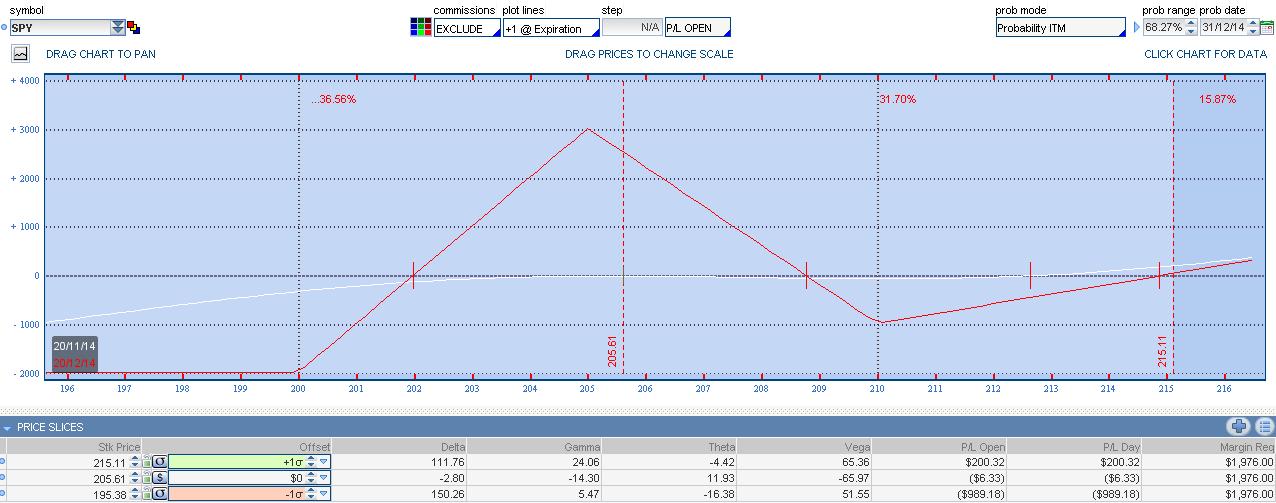
Task: Click the row marker dot of 195.38 slice
Action: [x=2, y=494]
